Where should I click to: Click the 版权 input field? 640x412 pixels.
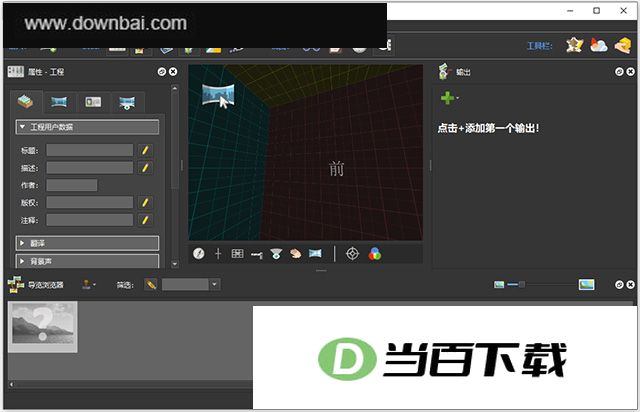pyautogui.click(x=89, y=202)
